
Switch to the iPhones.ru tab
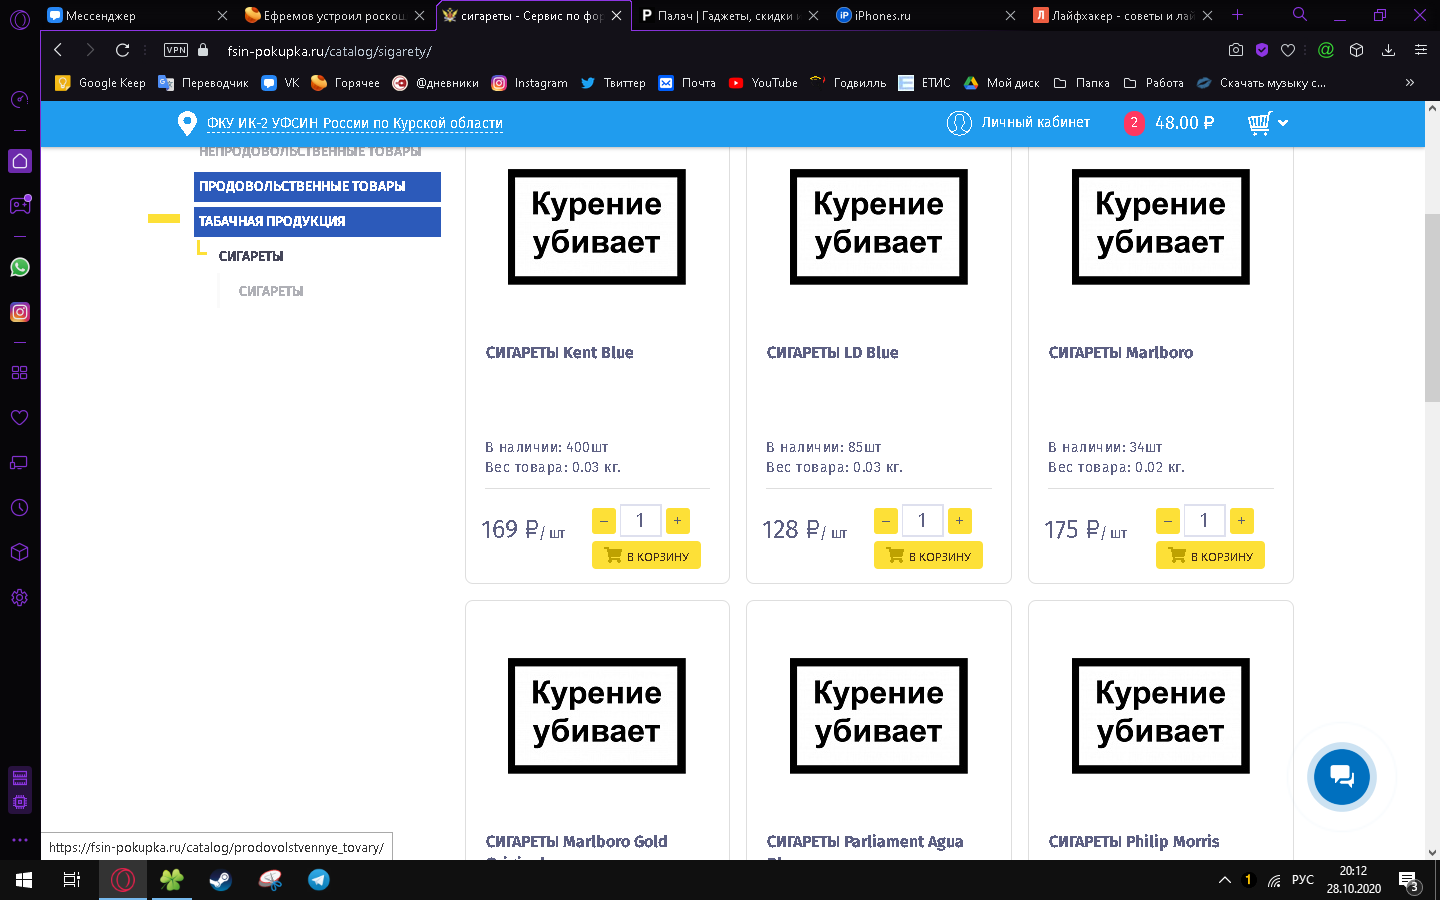point(925,15)
